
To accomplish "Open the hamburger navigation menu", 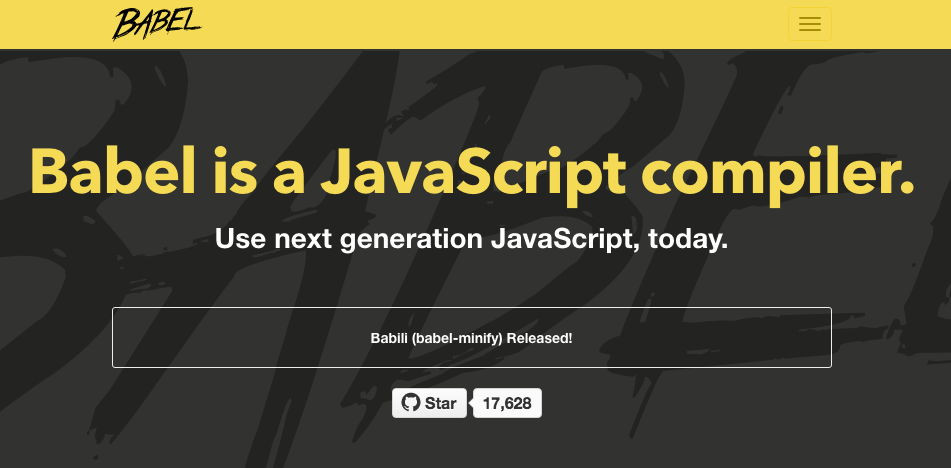I will [810, 24].
